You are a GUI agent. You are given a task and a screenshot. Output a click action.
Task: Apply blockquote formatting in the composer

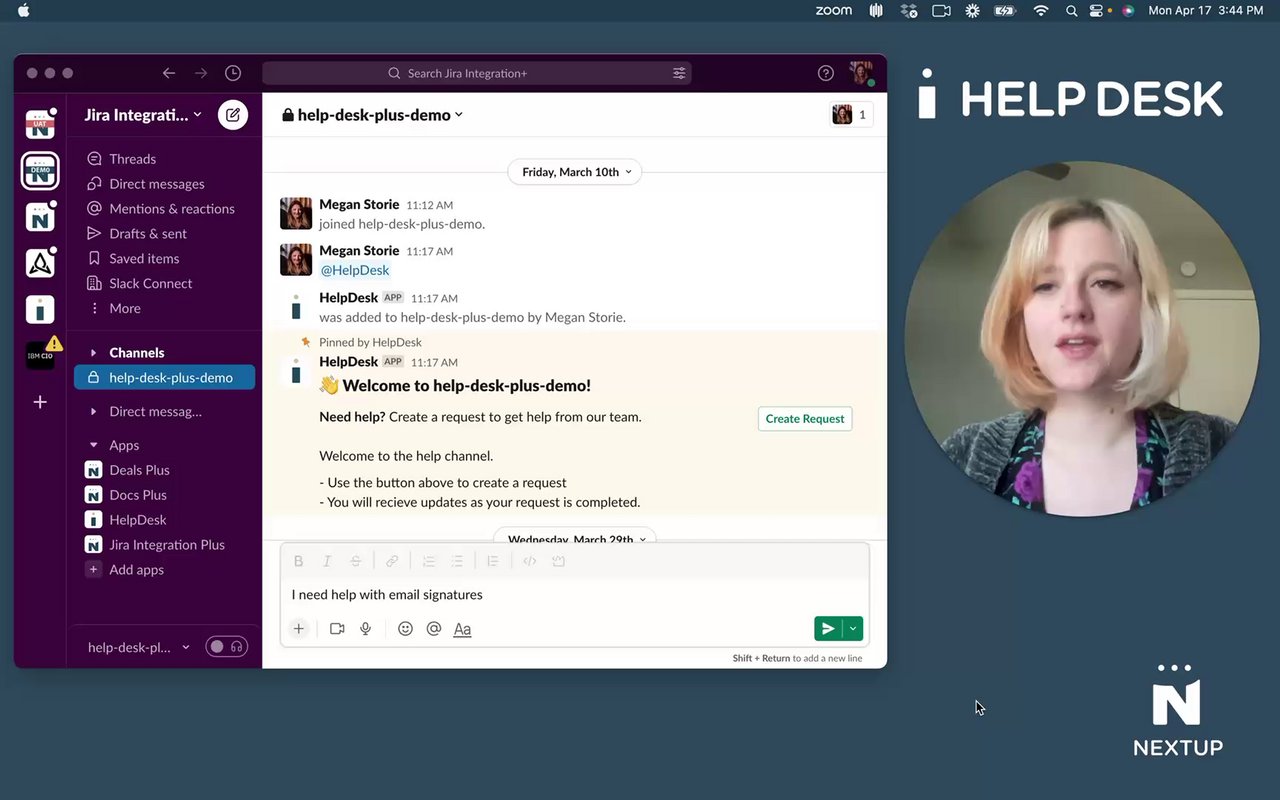pos(493,561)
